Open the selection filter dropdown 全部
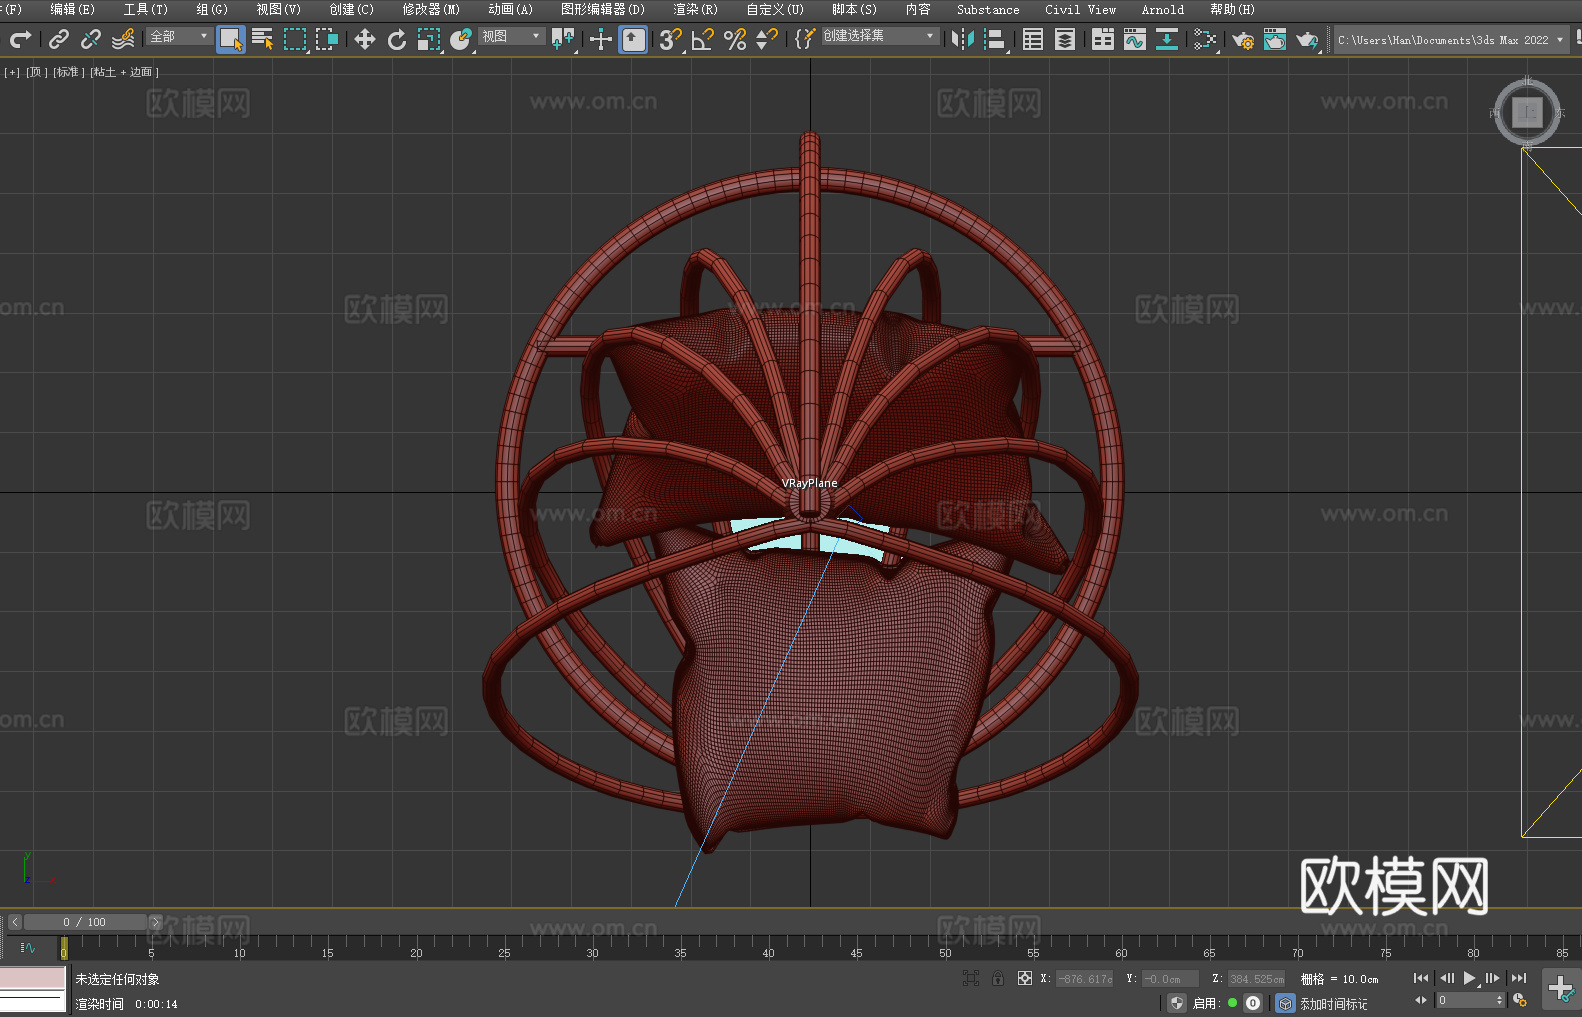The width and height of the screenshot is (1582, 1017). click(x=179, y=36)
